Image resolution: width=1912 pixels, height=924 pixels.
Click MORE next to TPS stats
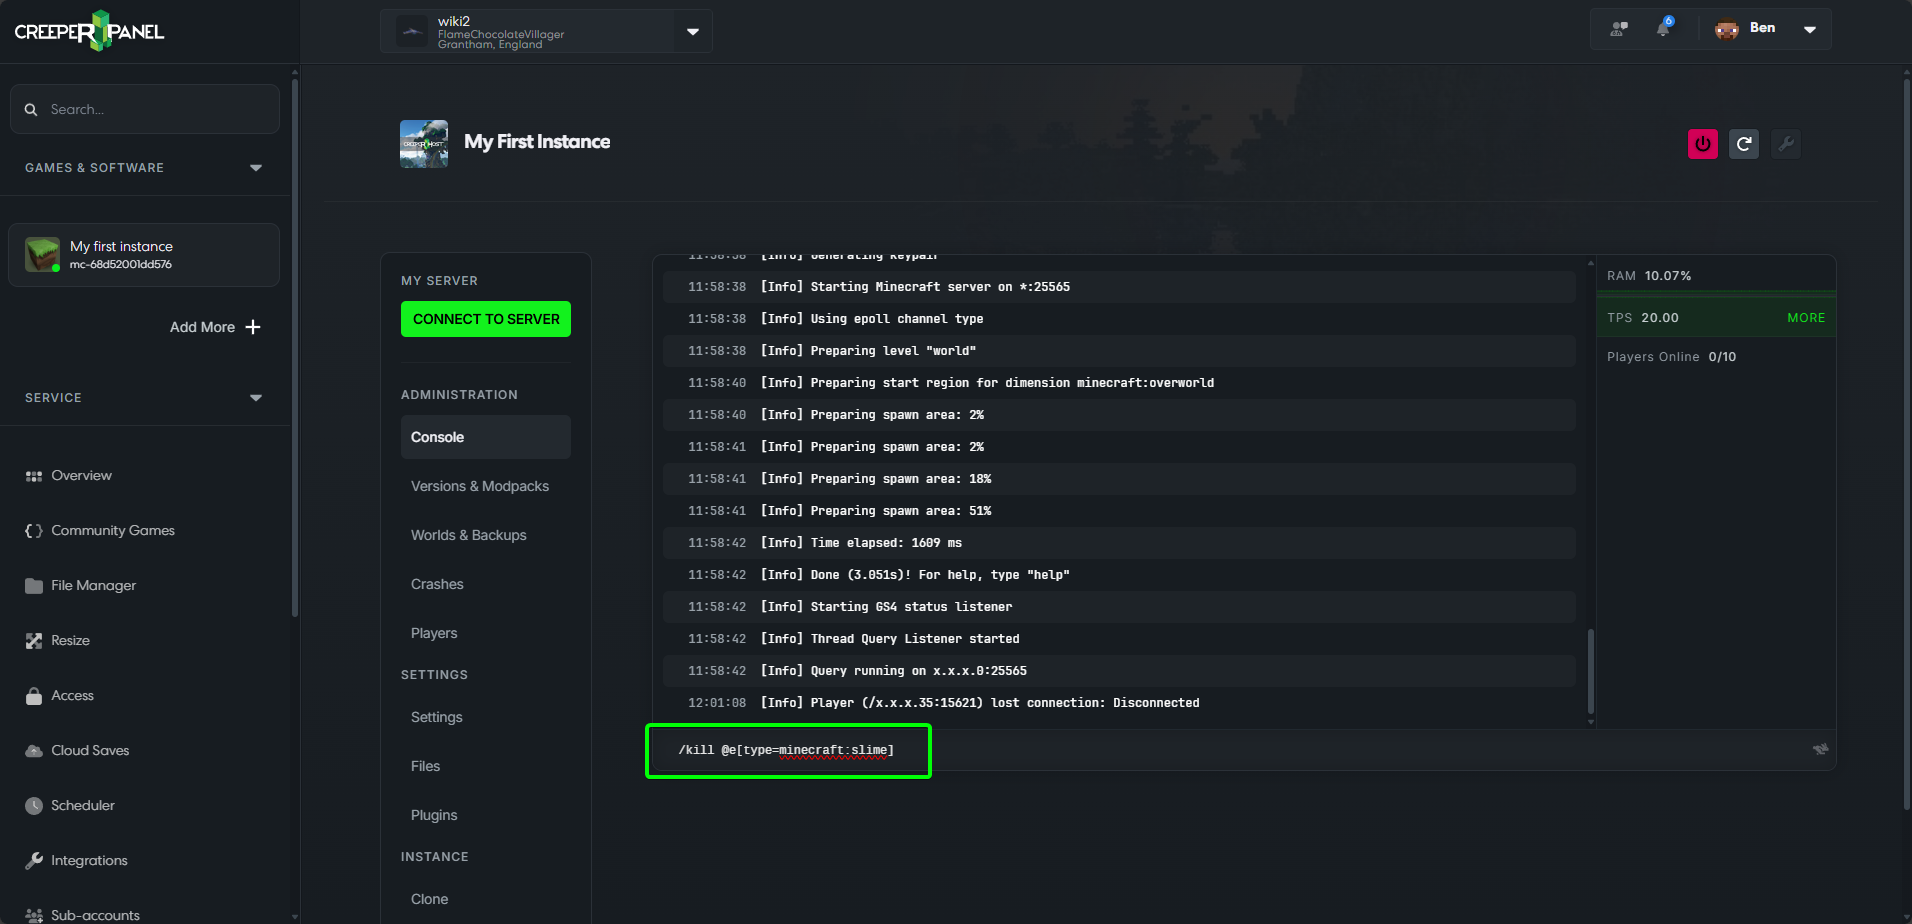point(1805,317)
